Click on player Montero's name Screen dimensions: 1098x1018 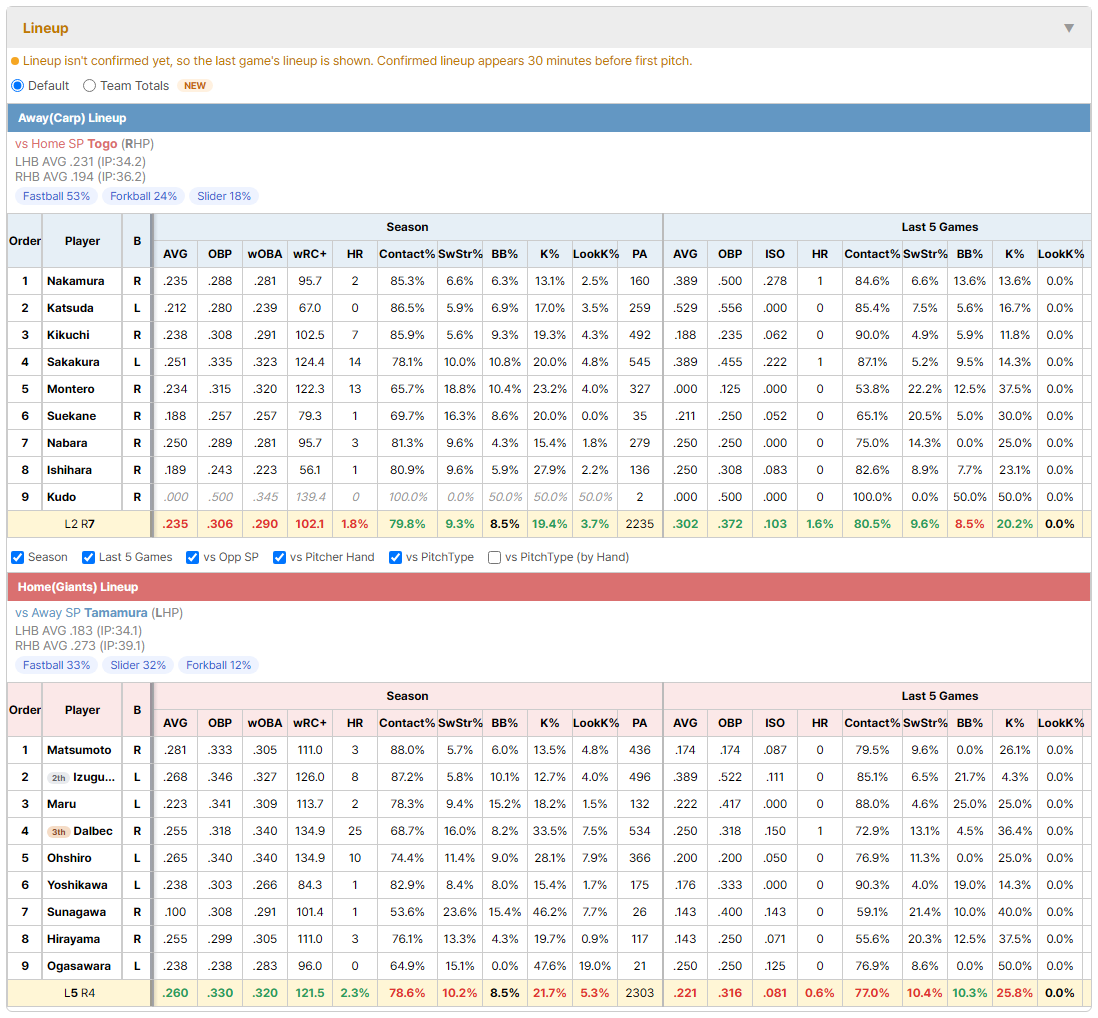pyautogui.click(x=71, y=389)
